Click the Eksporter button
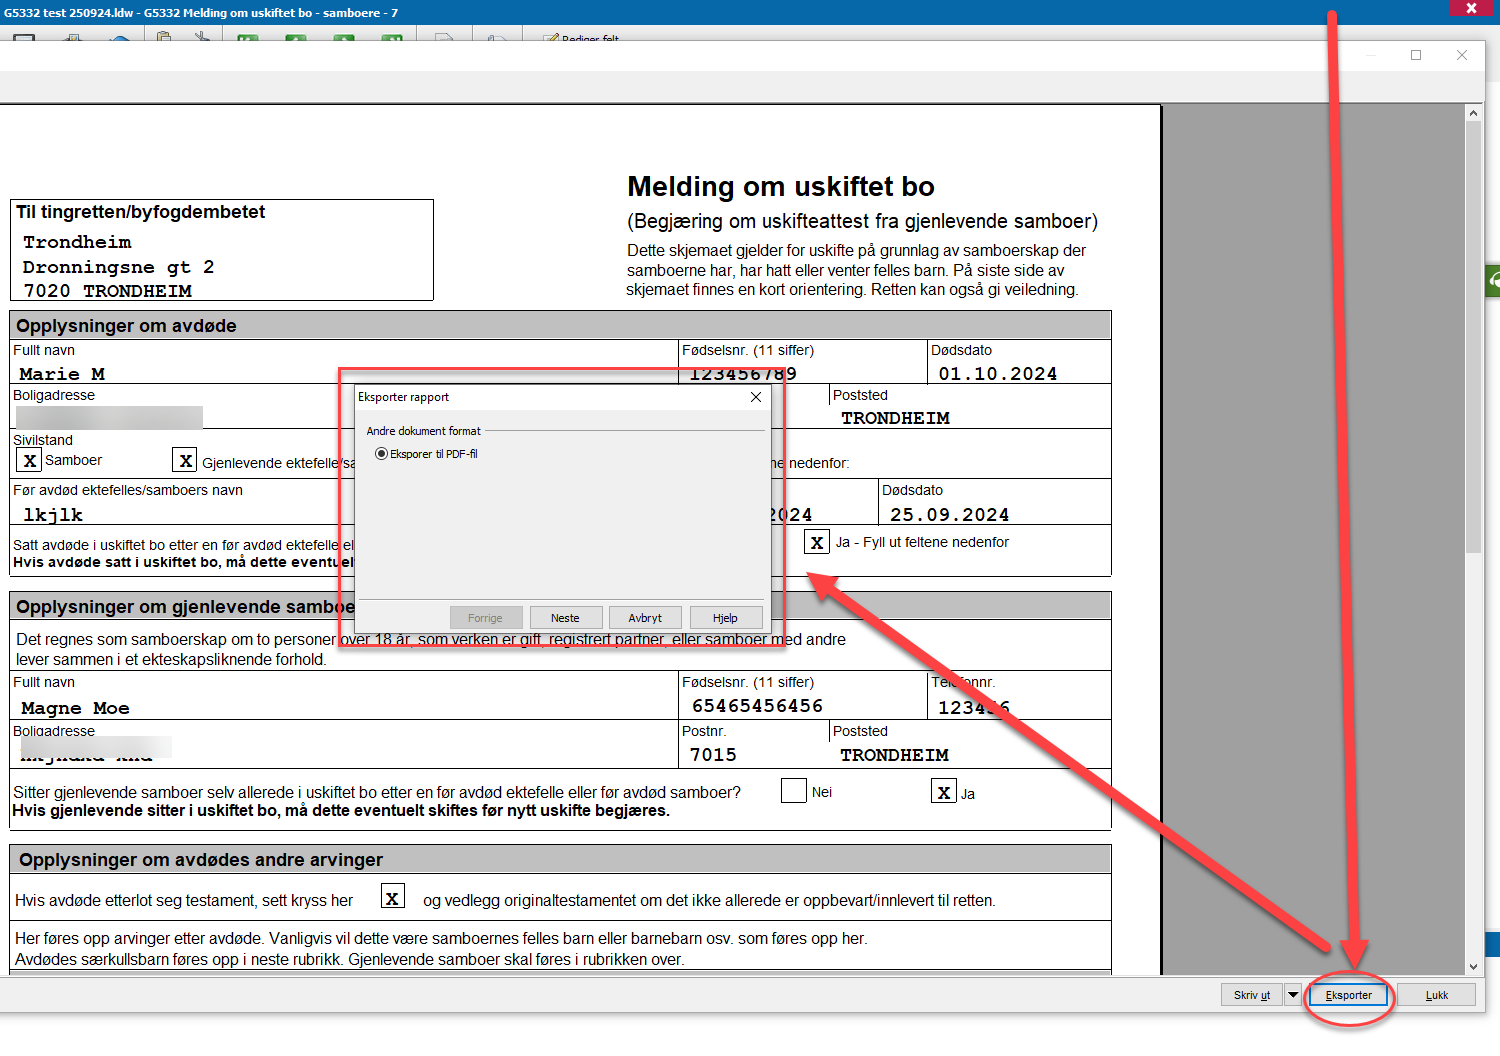 tap(1348, 995)
